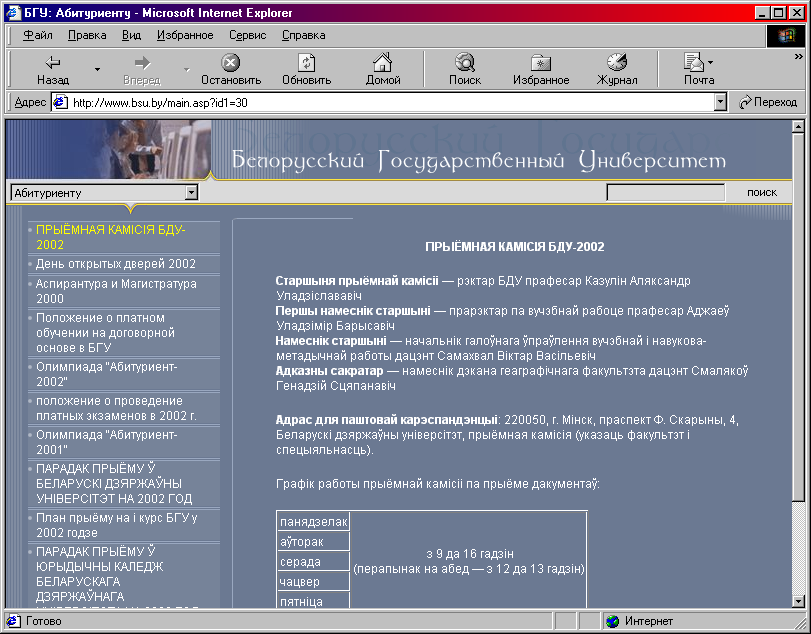Open the Файл menu

[38, 35]
